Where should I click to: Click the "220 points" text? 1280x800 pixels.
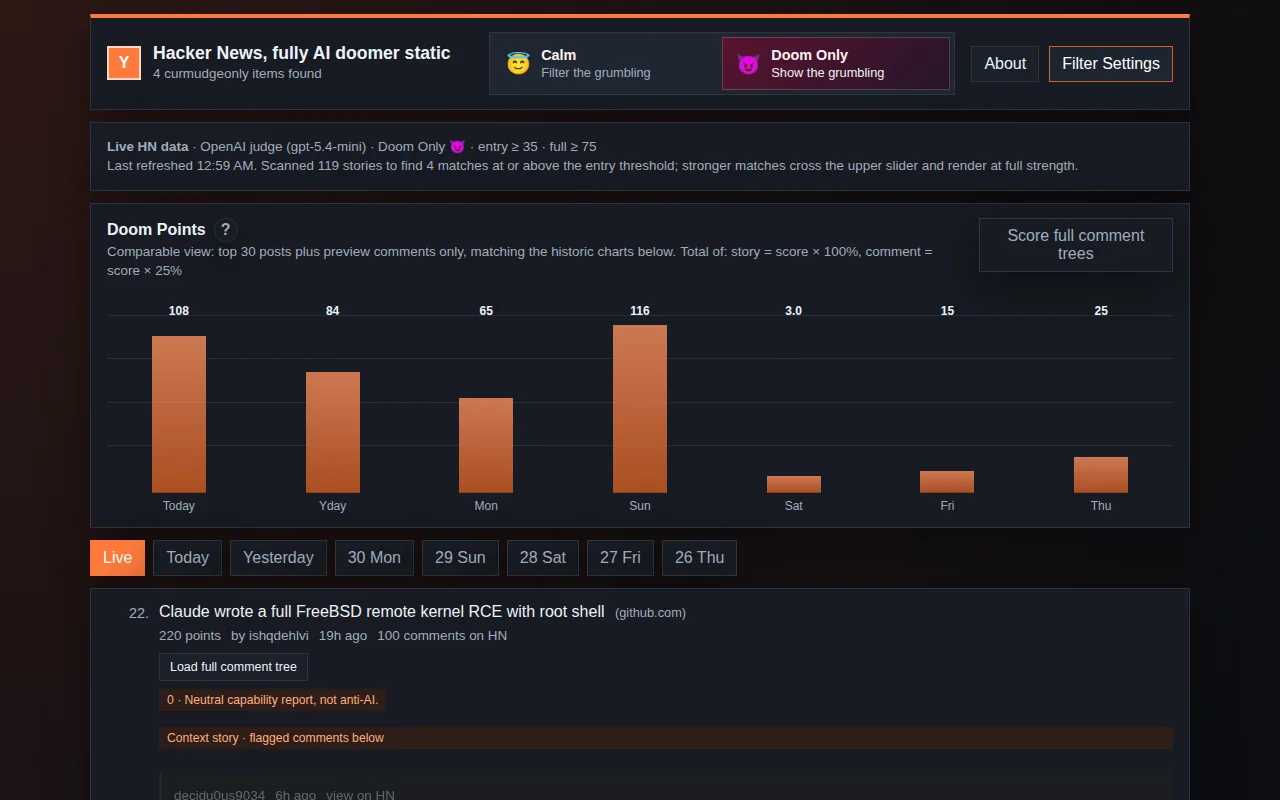coord(190,636)
